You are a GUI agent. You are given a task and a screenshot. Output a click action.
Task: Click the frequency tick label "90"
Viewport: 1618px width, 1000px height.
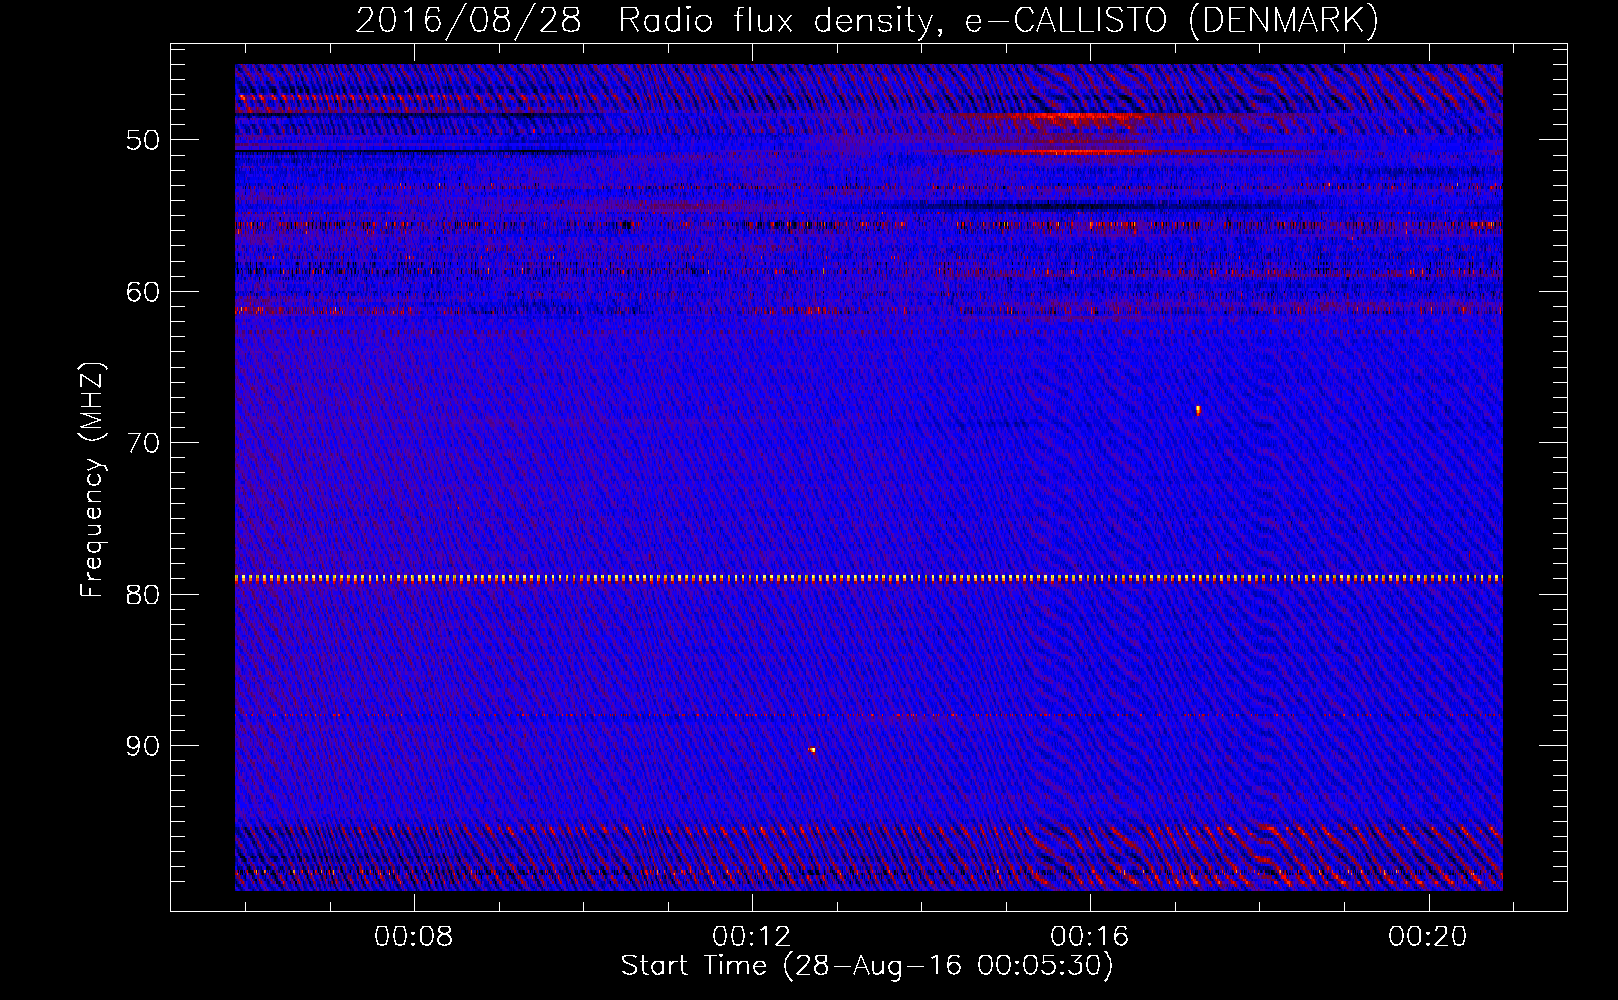tap(143, 746)
